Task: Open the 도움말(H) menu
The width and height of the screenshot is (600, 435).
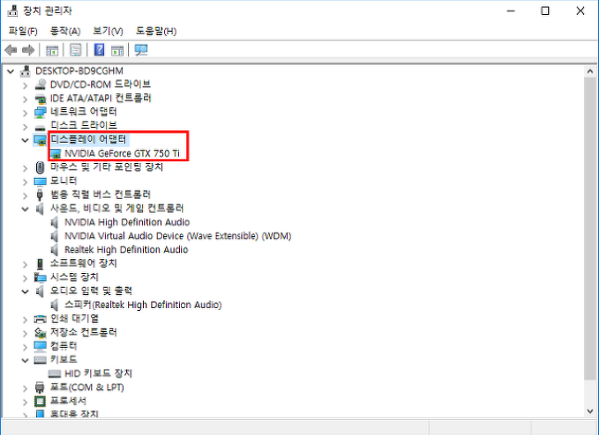Action: 156,31
